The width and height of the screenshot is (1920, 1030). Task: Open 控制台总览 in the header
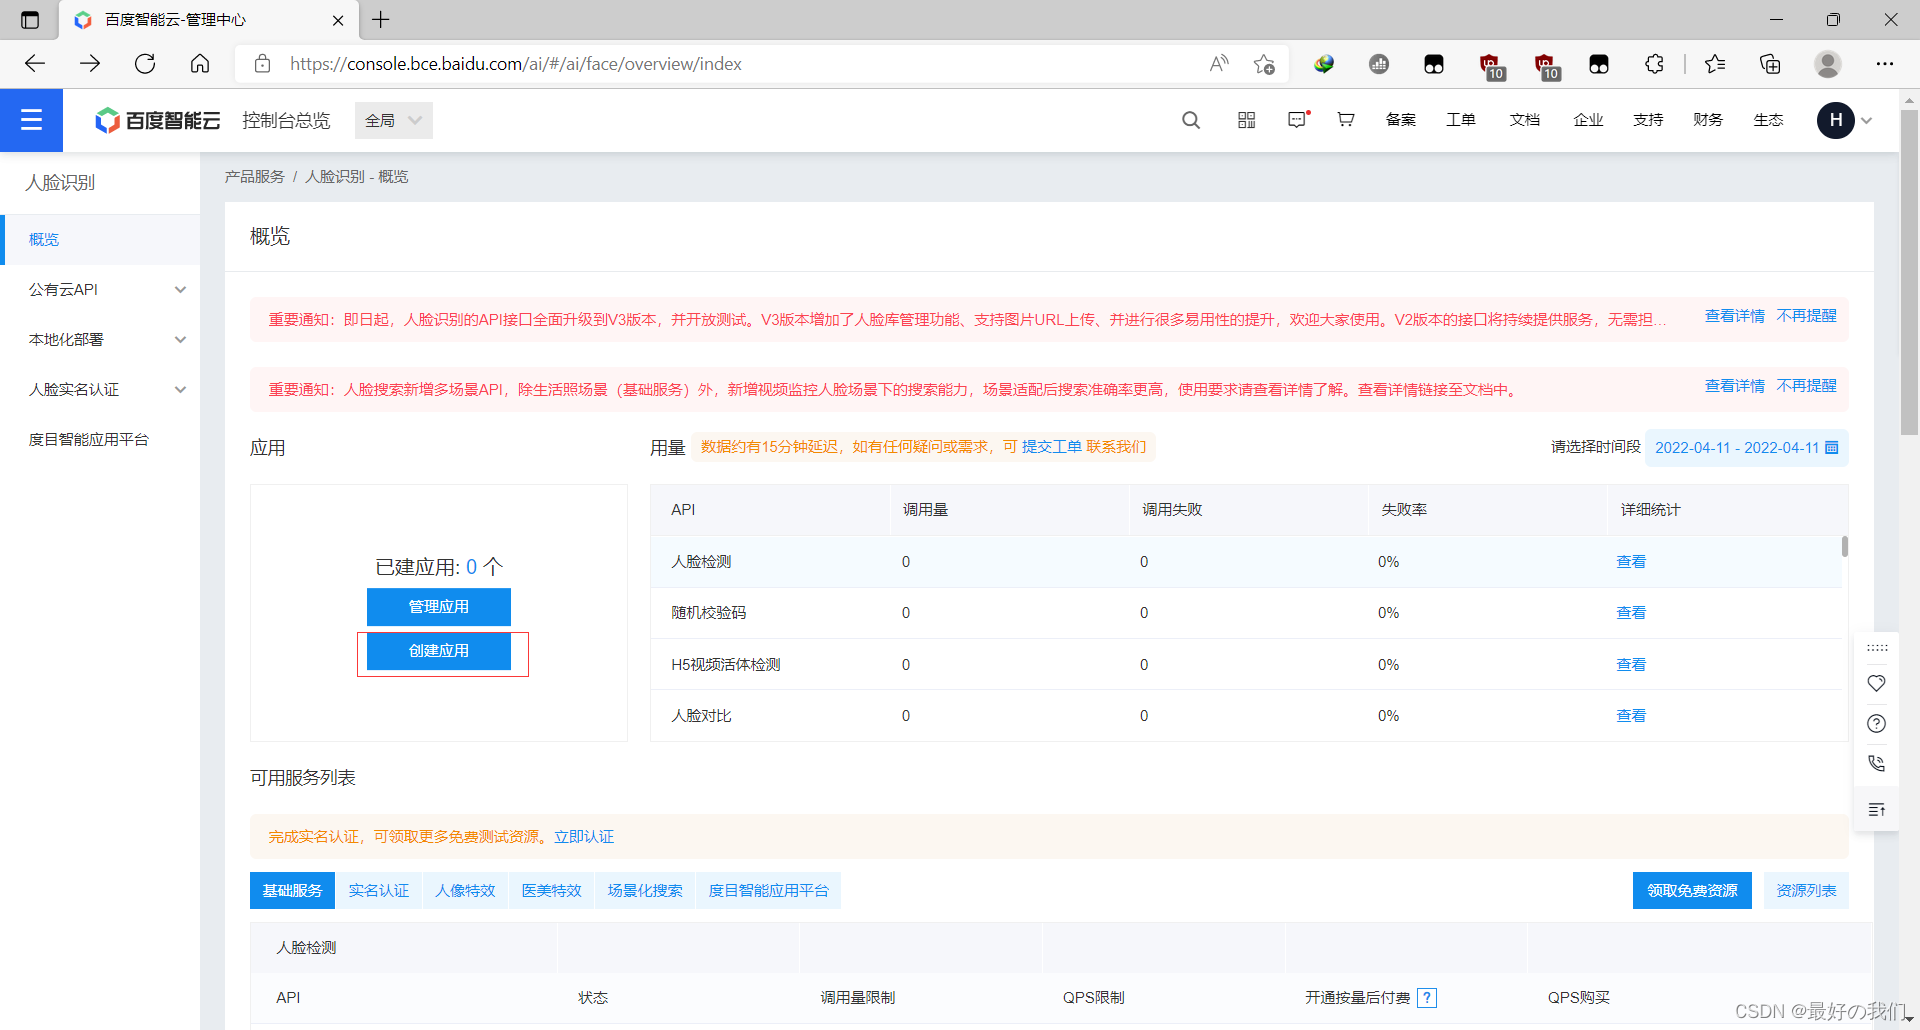pos(286,120)
